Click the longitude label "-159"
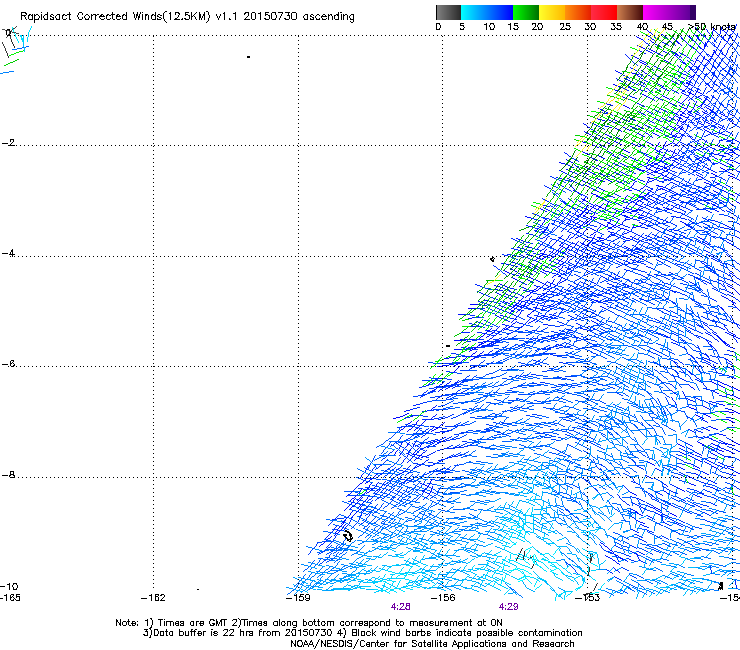740x650 pixels. click(x=298, y=598)
